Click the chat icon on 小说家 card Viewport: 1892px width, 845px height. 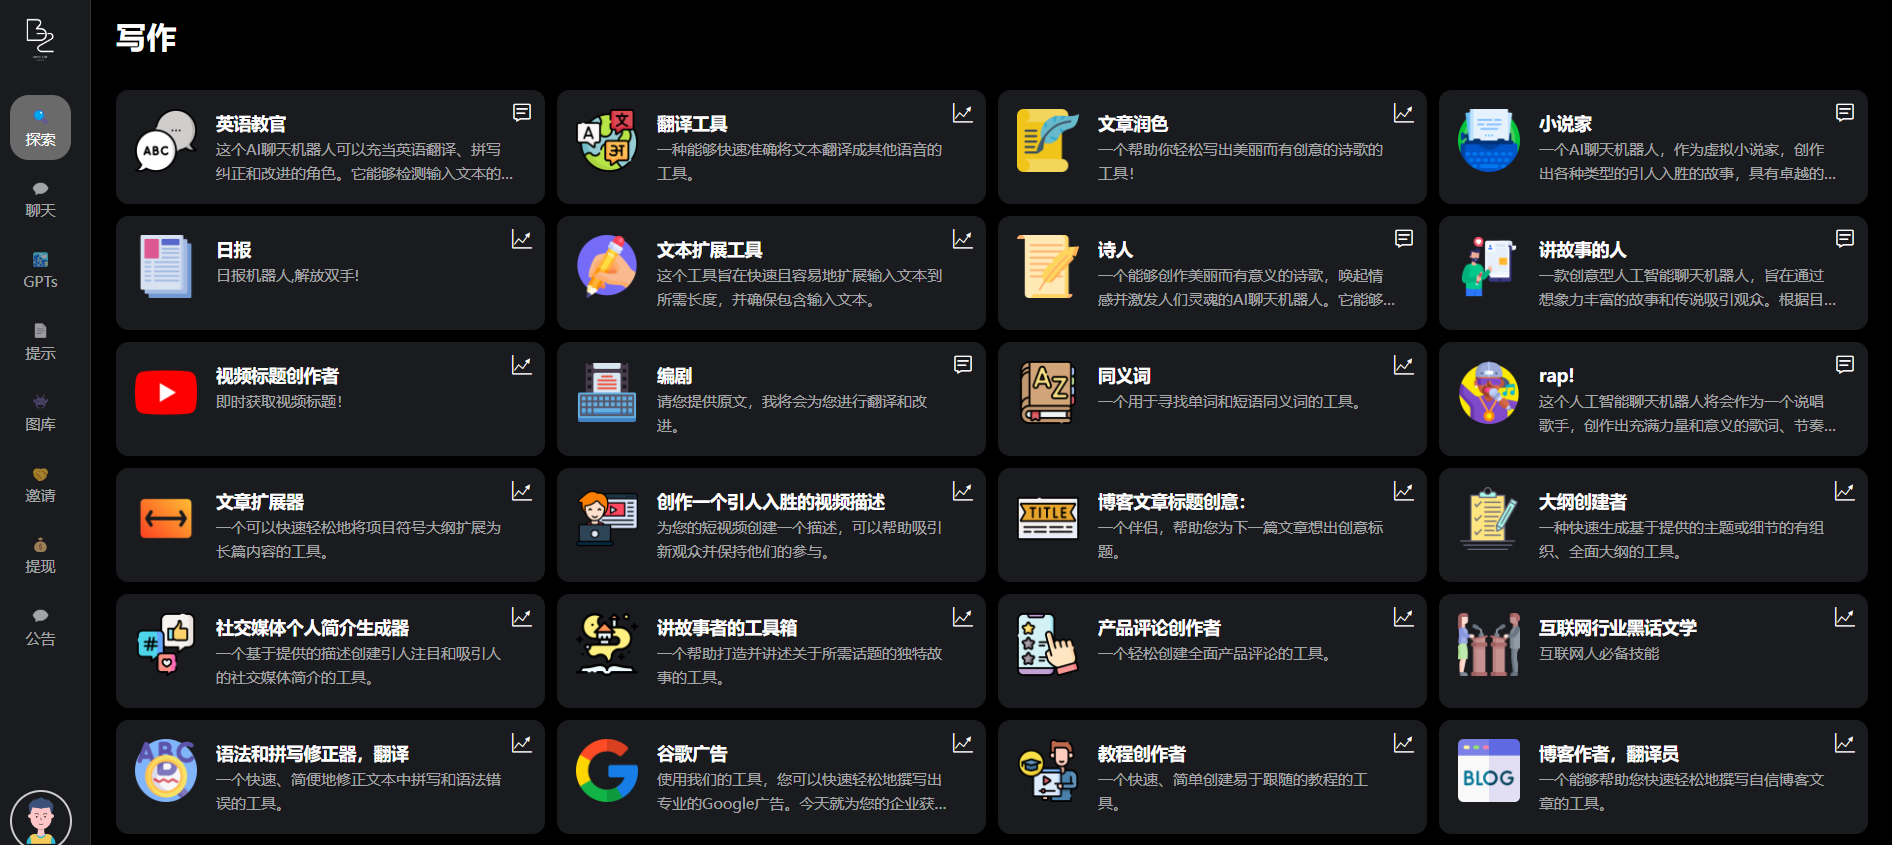[1845, 113]
